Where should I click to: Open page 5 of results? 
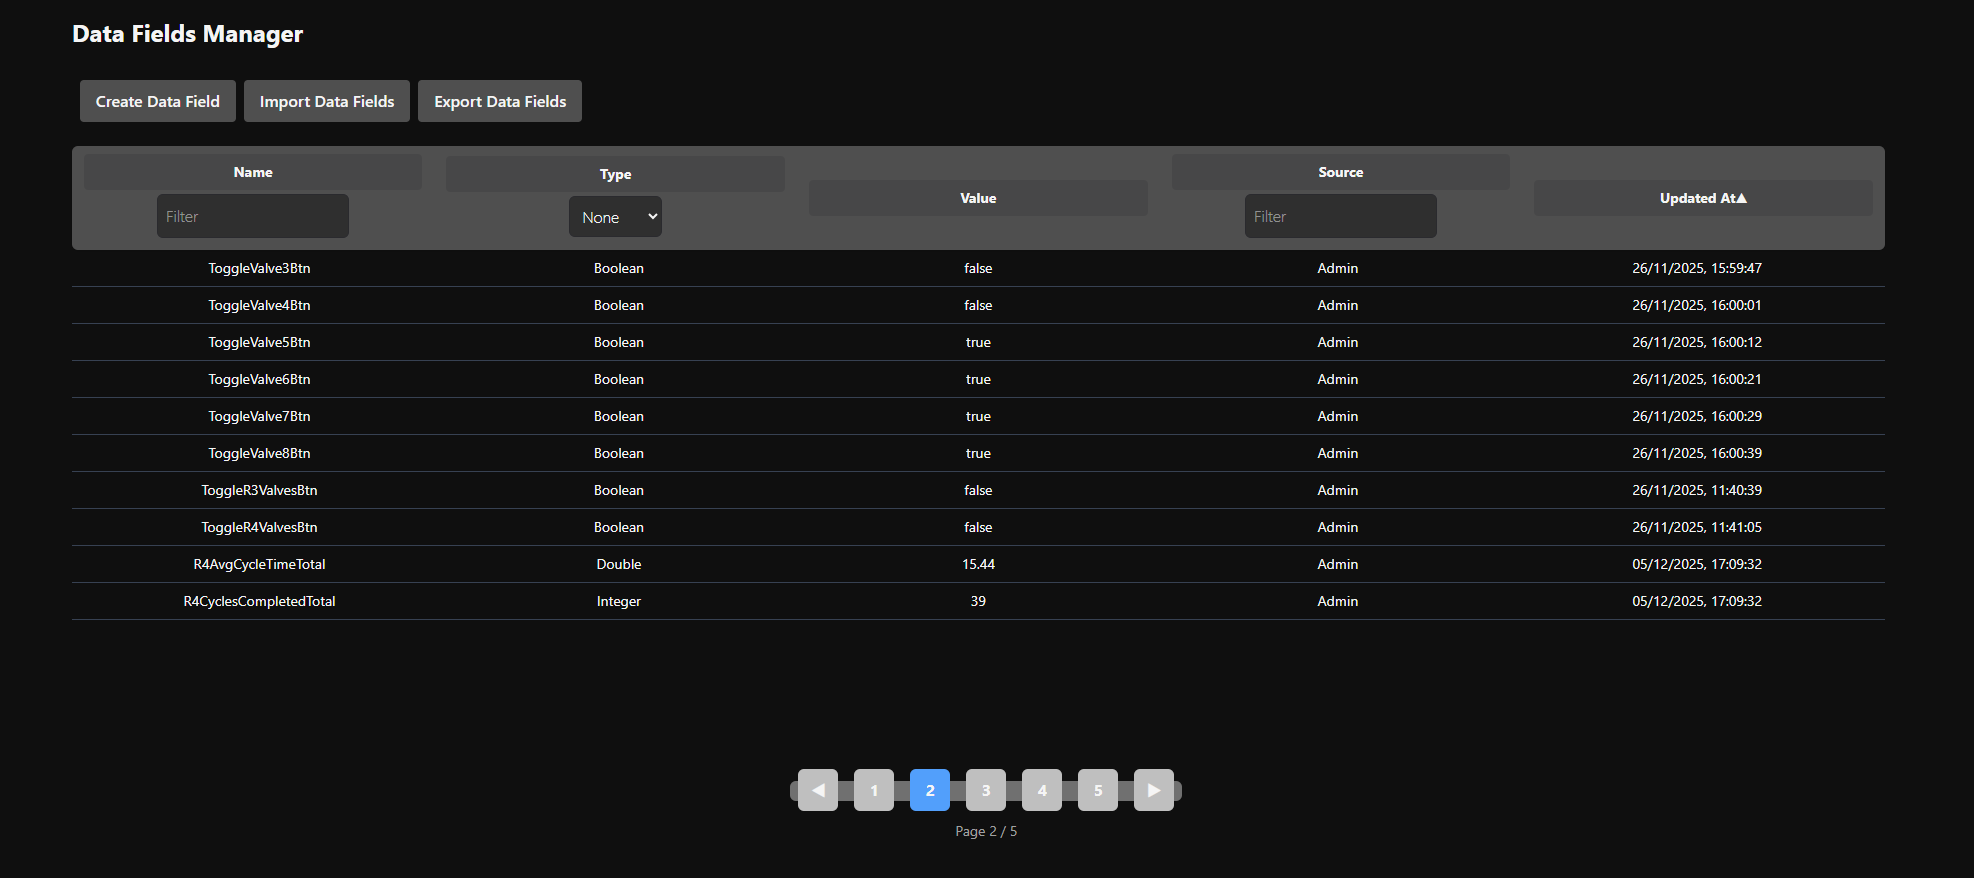point(1097,790)
